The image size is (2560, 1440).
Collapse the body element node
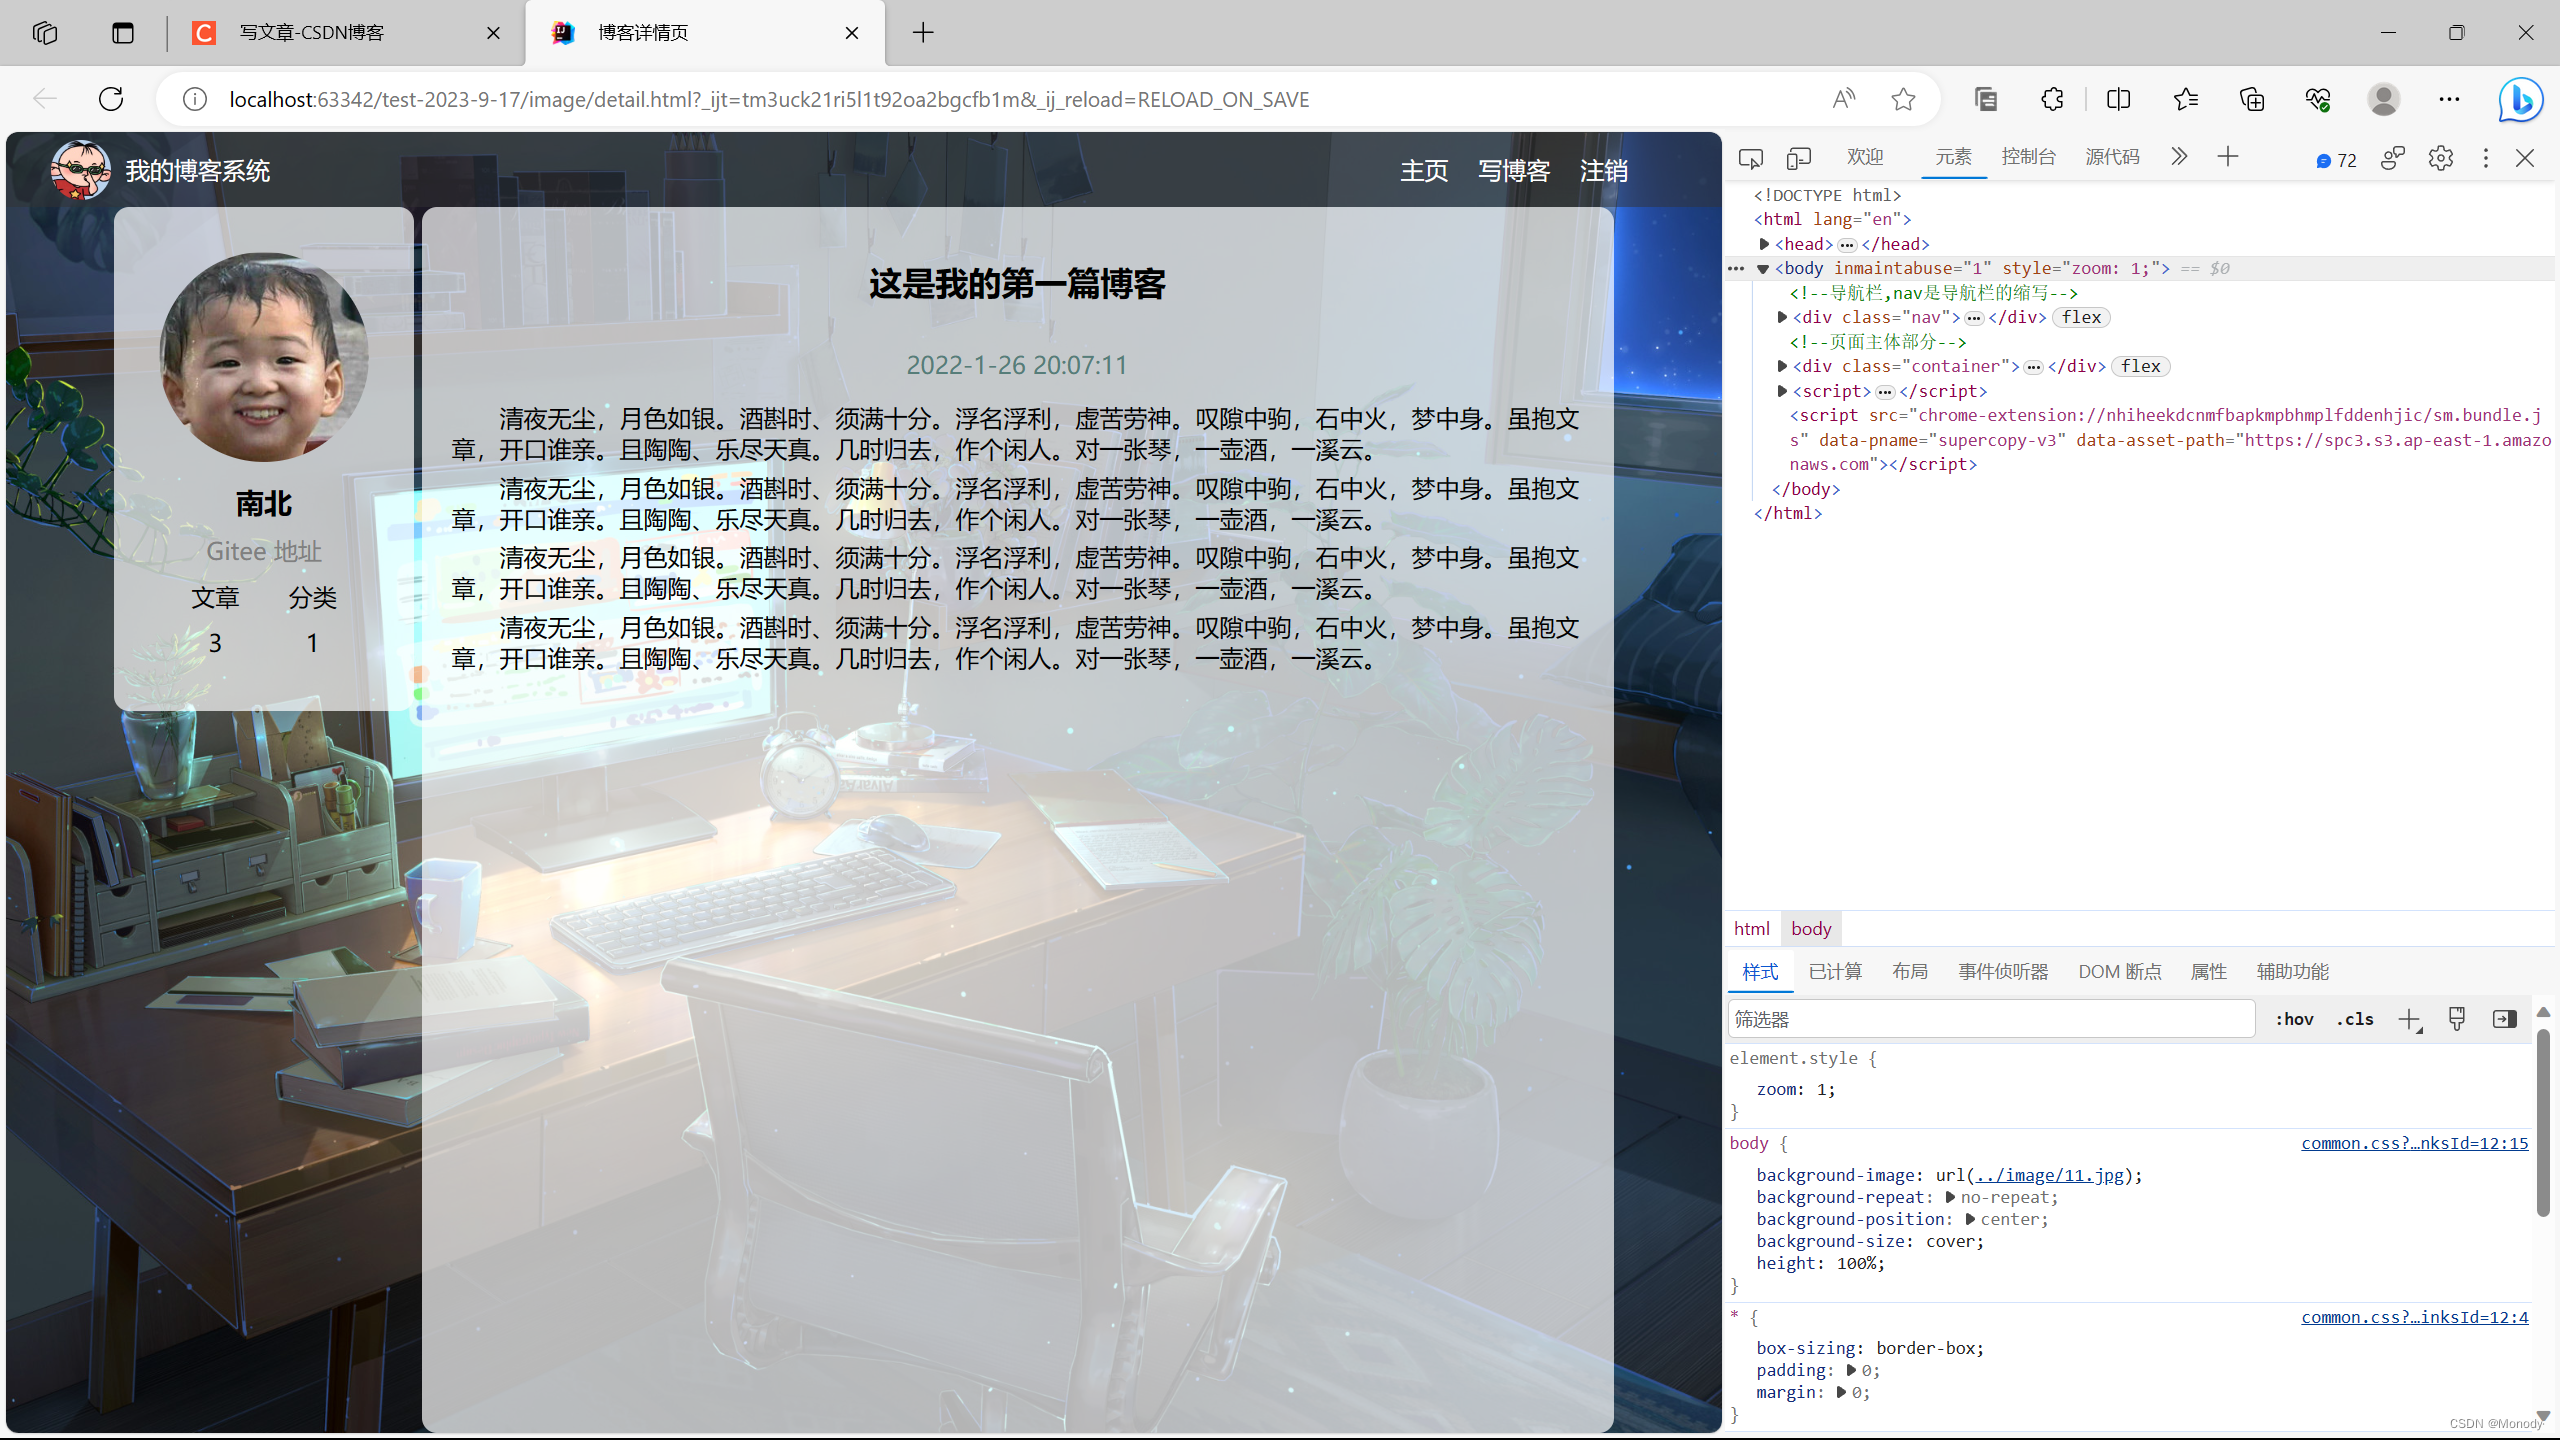(1763, 268)
